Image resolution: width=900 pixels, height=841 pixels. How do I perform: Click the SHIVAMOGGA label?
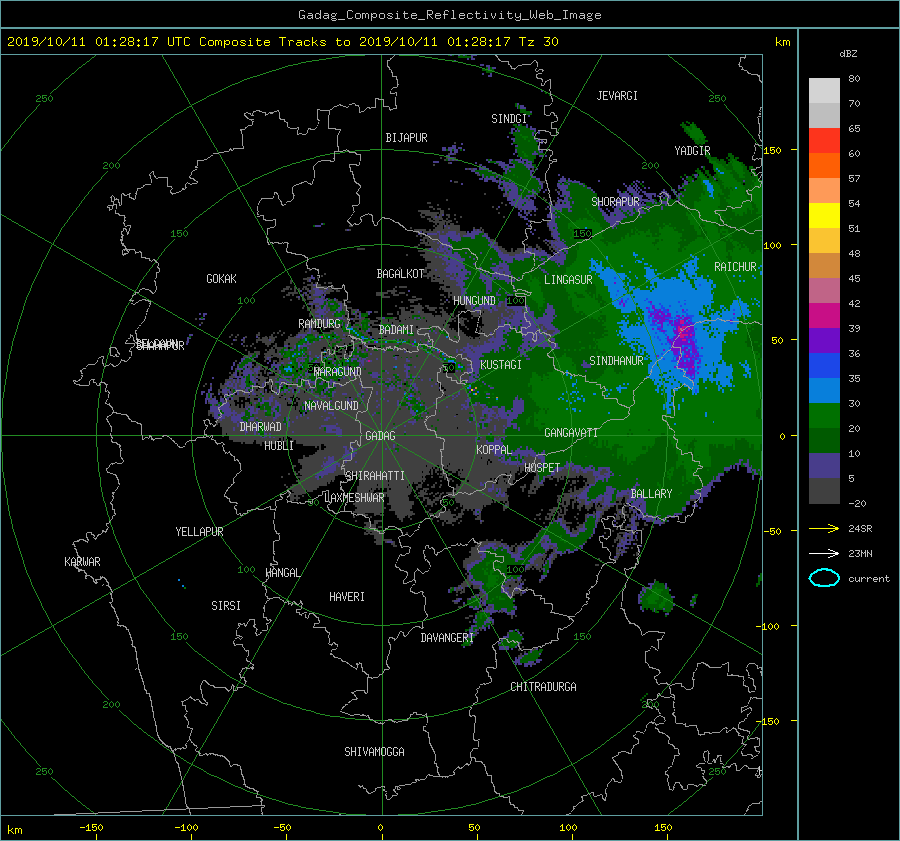tap(374, 751)
